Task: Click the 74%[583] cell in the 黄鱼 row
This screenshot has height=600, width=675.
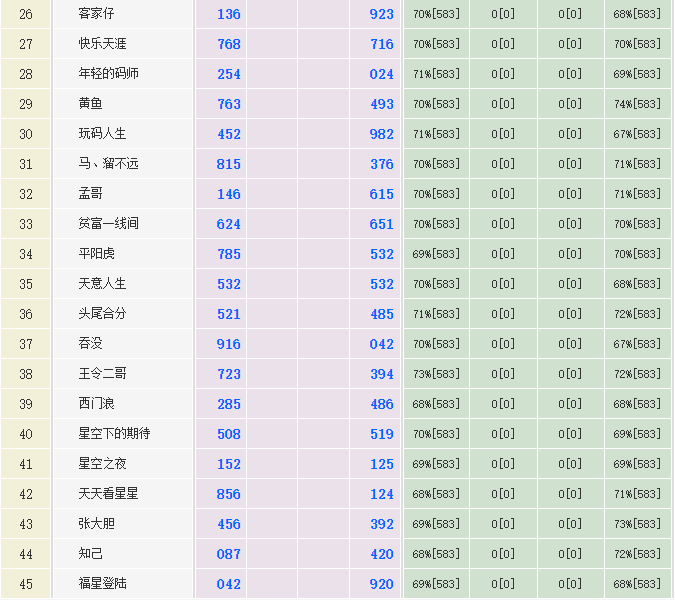Action: pos(637,104)
